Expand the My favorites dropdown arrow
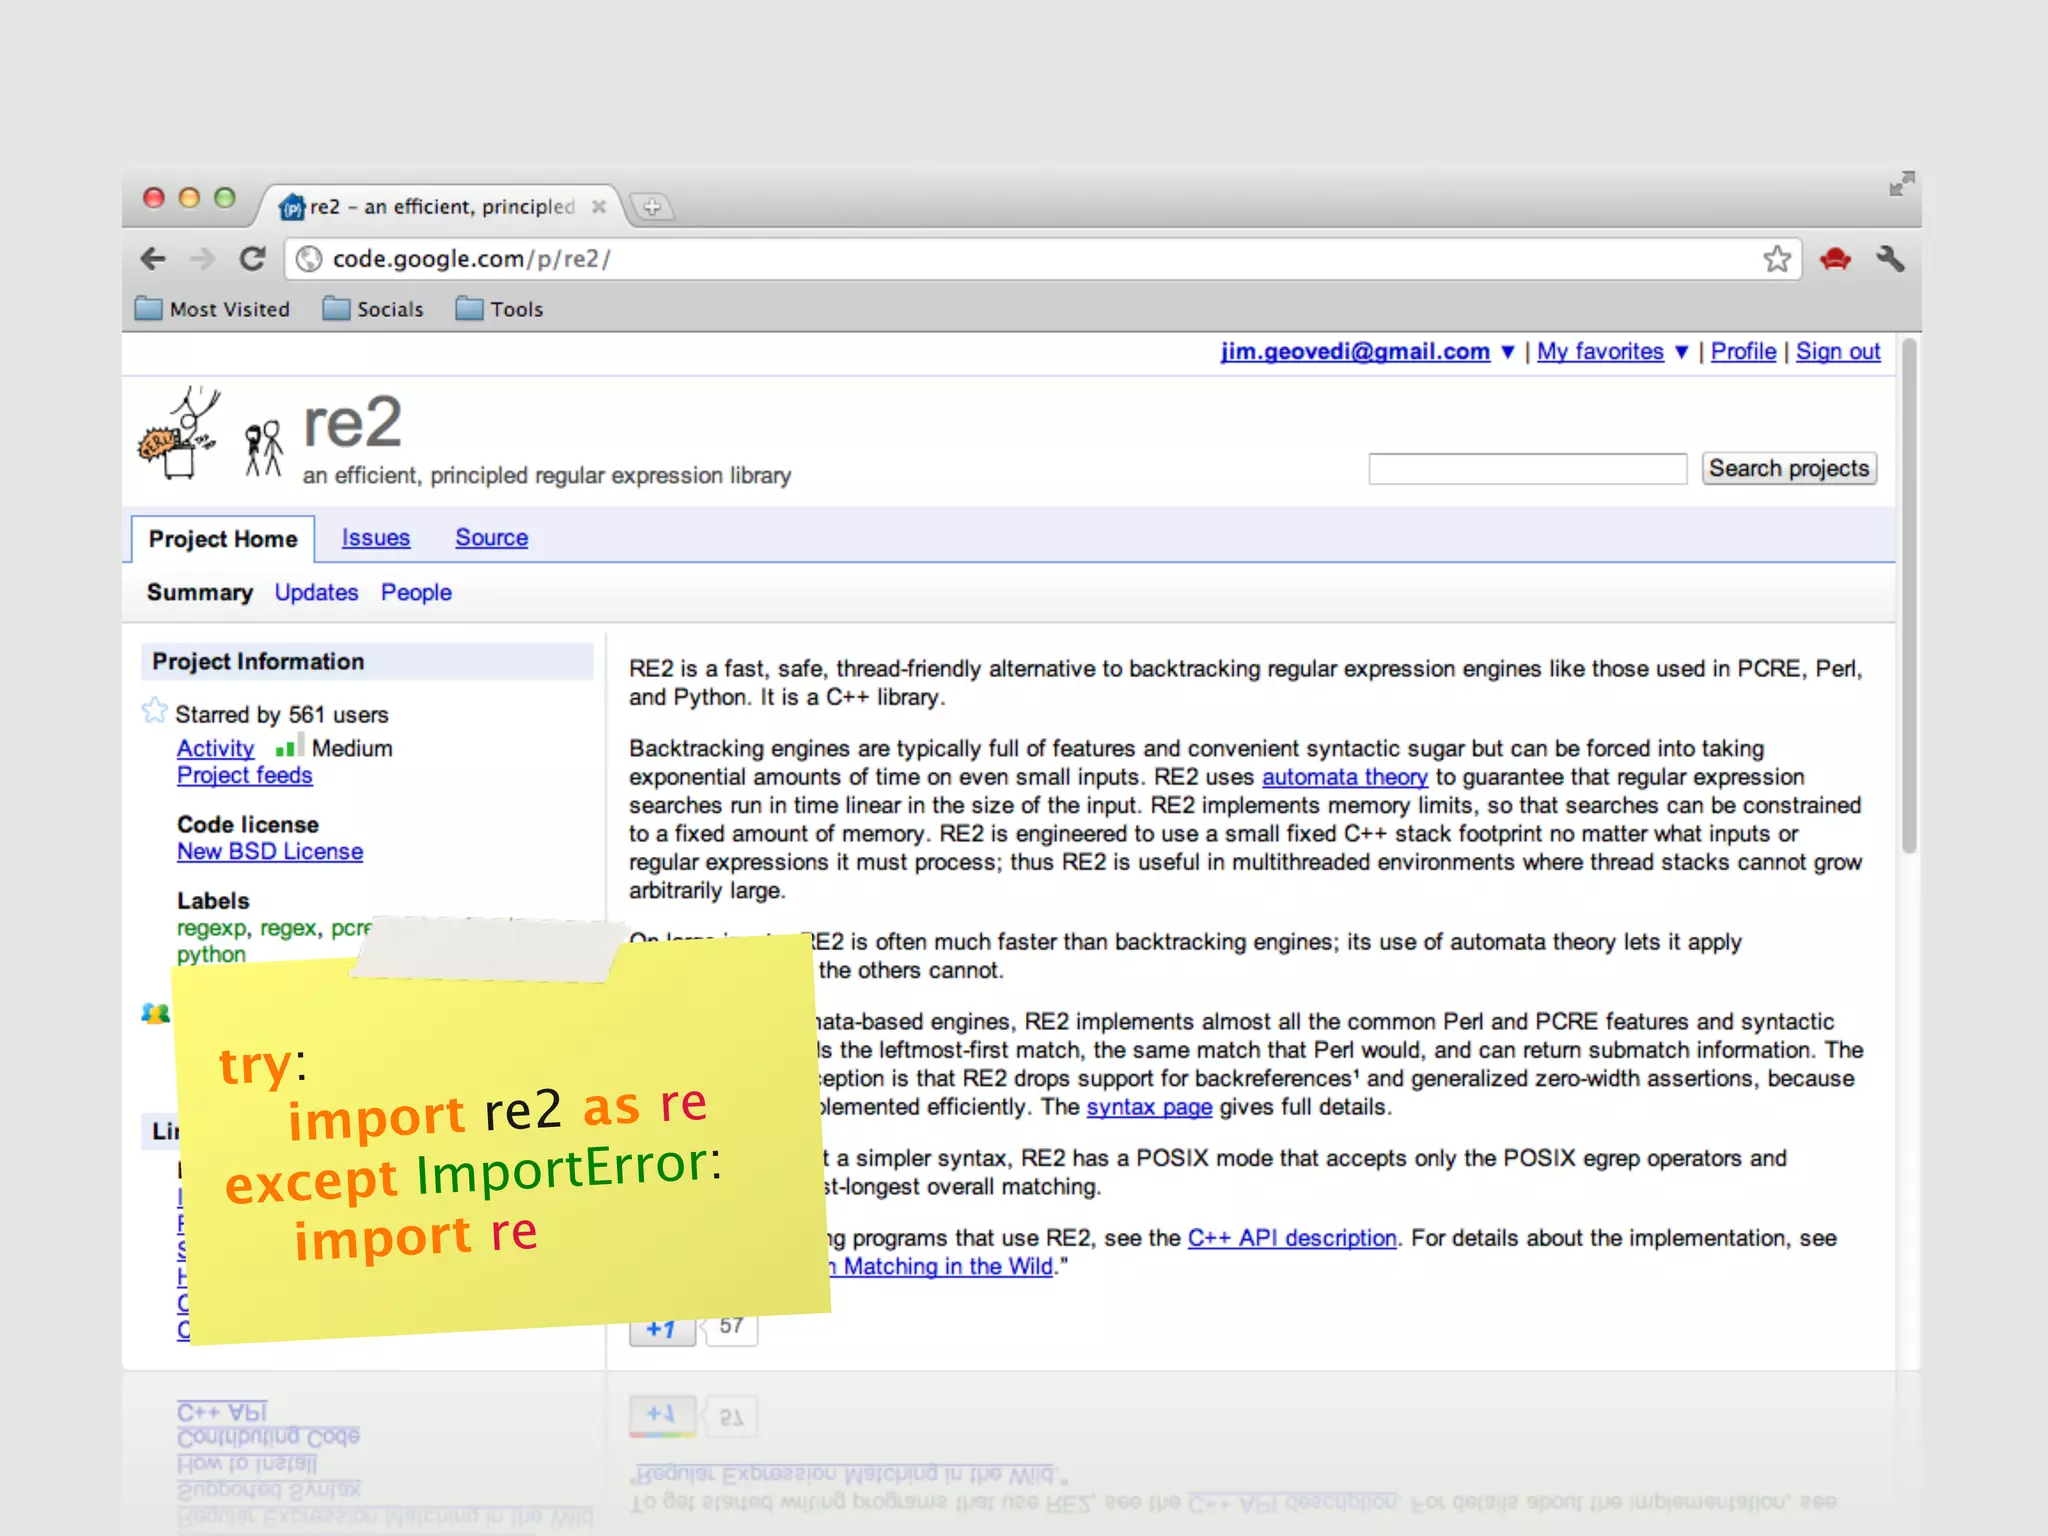 [1682, 352]
